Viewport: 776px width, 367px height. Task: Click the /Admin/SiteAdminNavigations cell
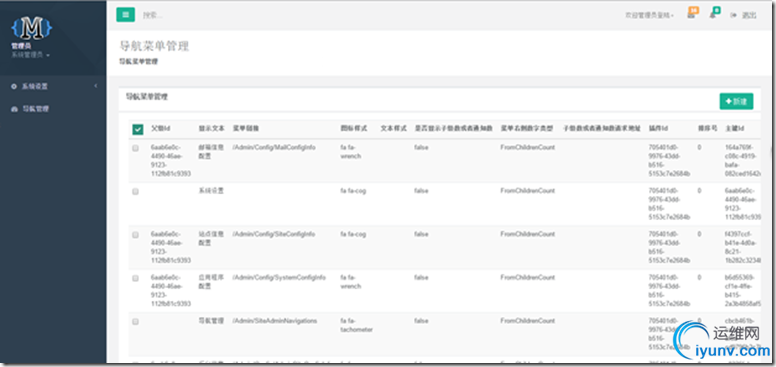275,321
